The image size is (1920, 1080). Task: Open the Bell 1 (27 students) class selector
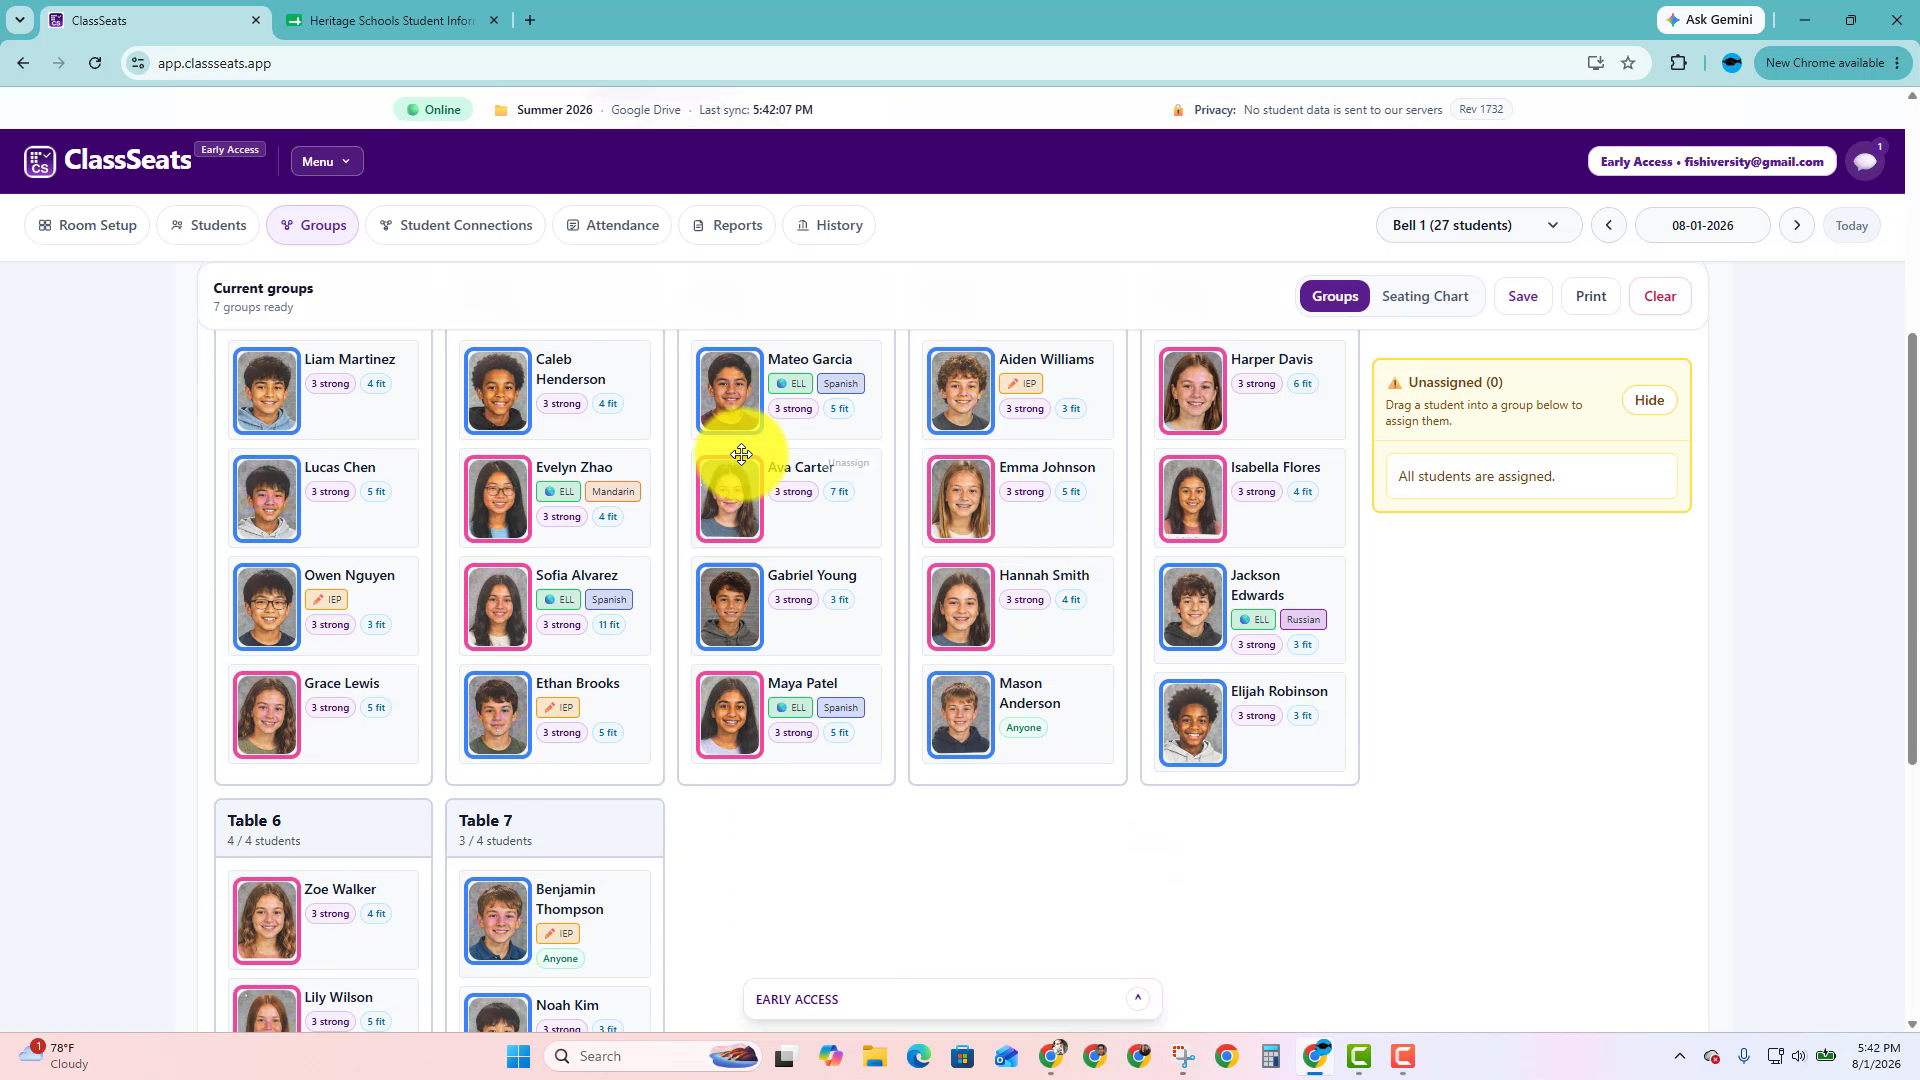click(1478, 225)
